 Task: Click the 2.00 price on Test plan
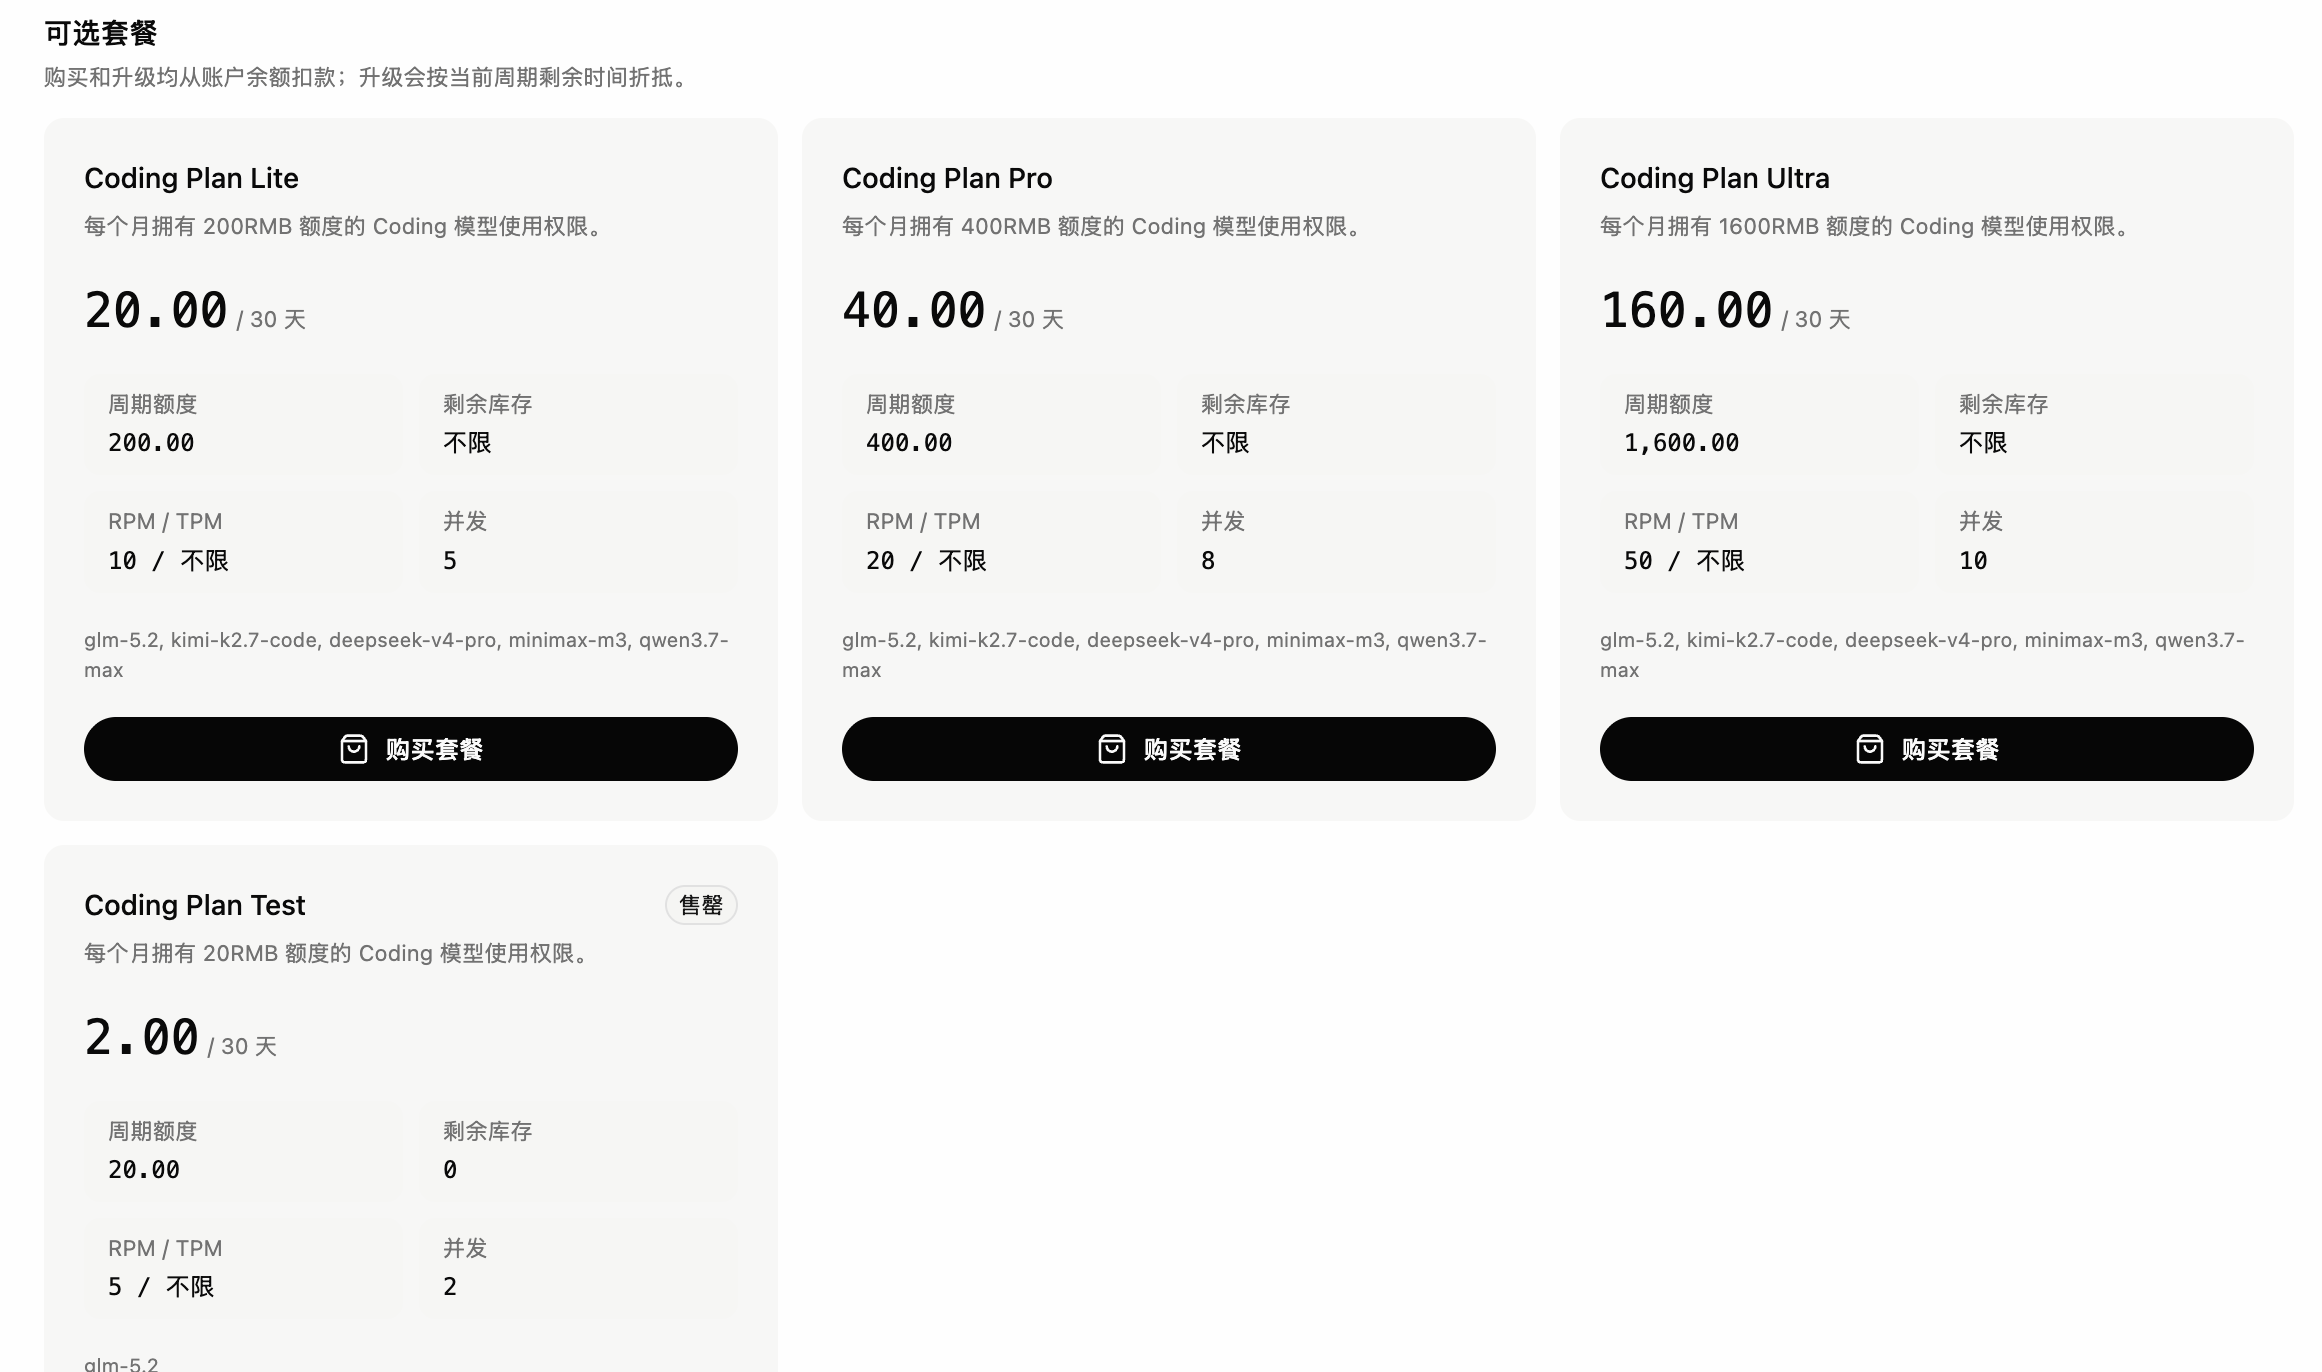(x=142, y=1037)
